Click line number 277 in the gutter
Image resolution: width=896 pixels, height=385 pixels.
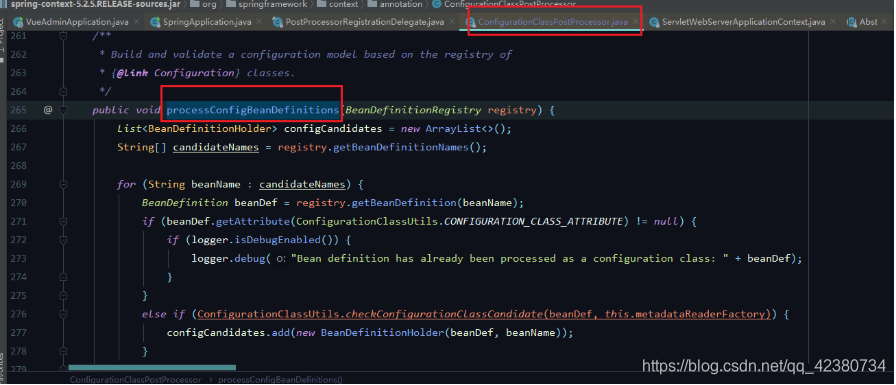pyautogui.click(x=19, y=332)
